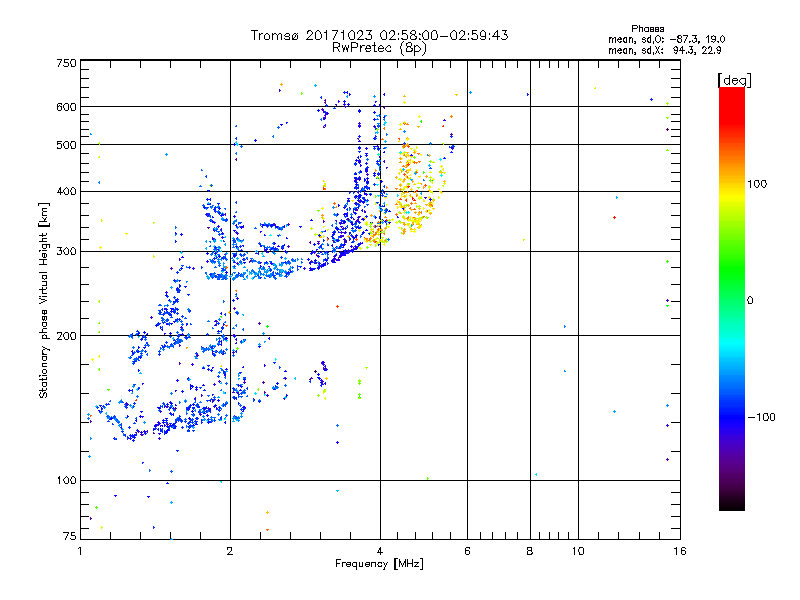Click the 16 tick on frequency axis
The image size is (800, 600).
click(677, 552)
